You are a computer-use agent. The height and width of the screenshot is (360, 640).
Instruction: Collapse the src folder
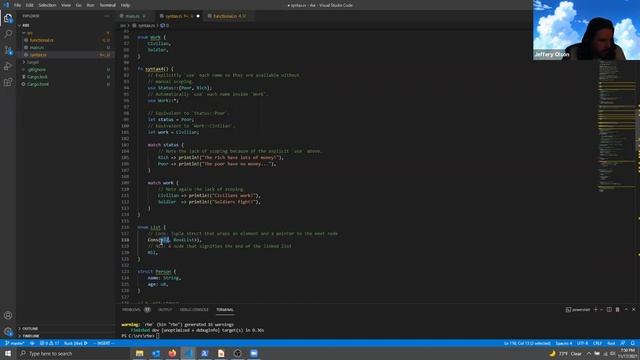coord(29,33)
